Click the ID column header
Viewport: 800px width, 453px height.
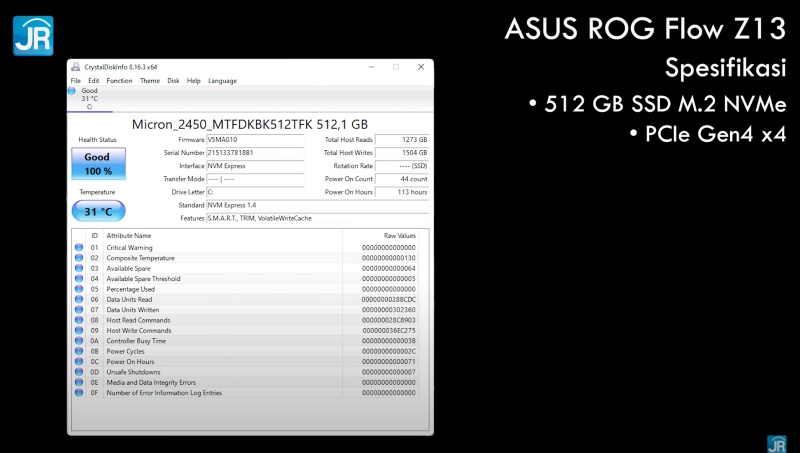pos(94,236)
